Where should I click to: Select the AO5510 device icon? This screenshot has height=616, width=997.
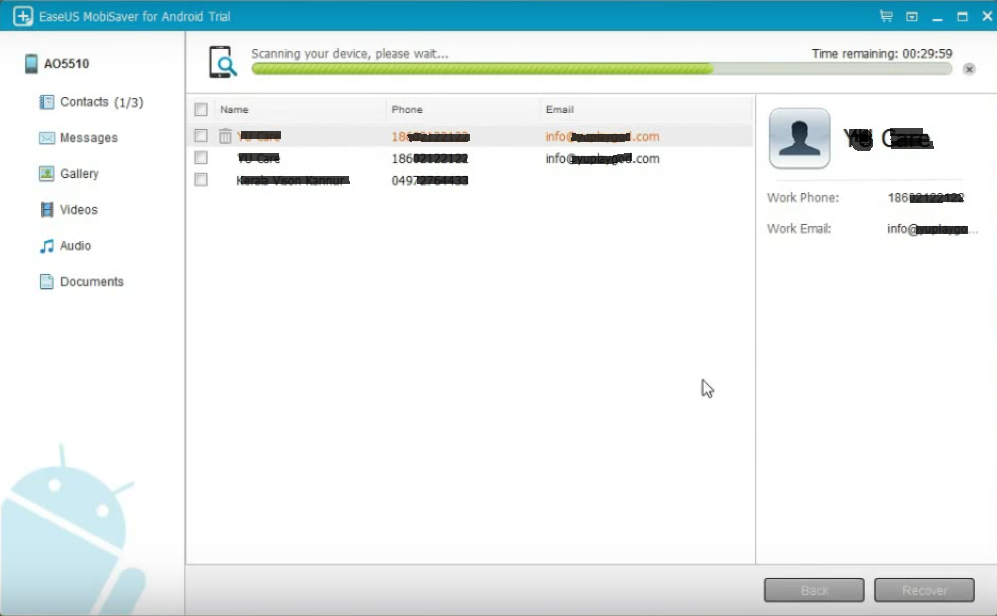pos(31,64)
